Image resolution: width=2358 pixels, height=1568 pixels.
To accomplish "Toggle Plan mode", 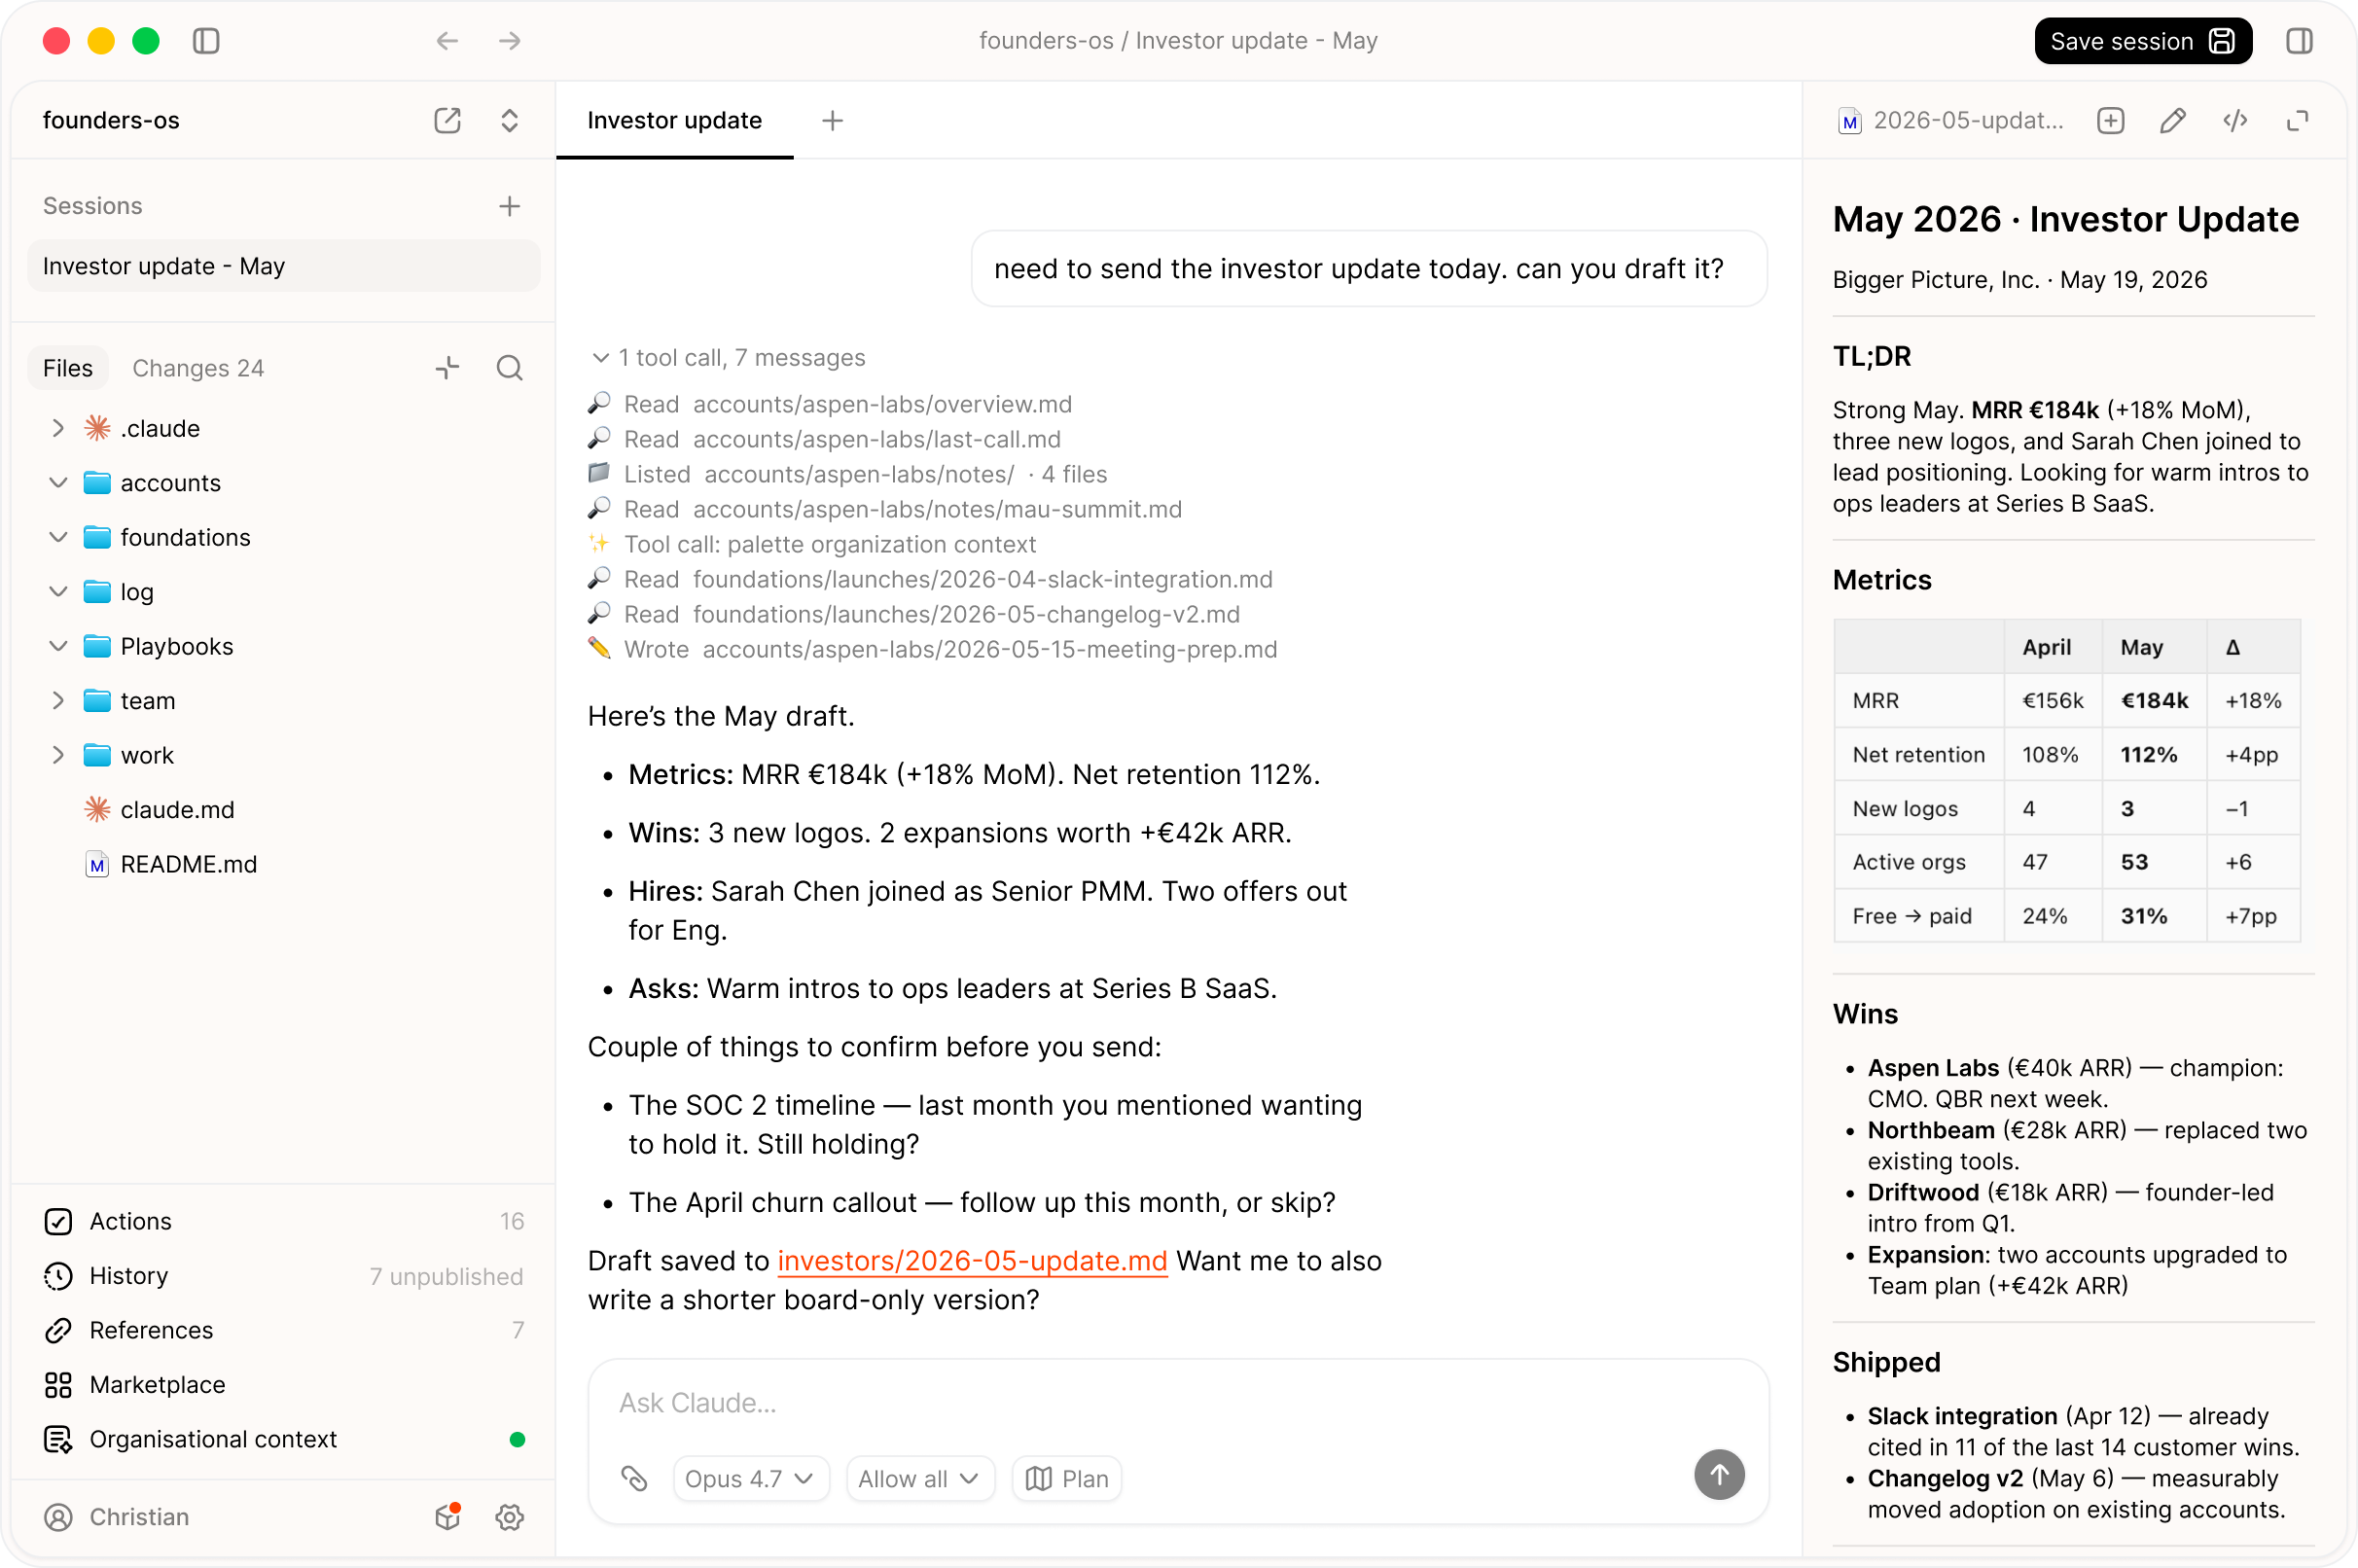I will [x=1067, y=1478].
